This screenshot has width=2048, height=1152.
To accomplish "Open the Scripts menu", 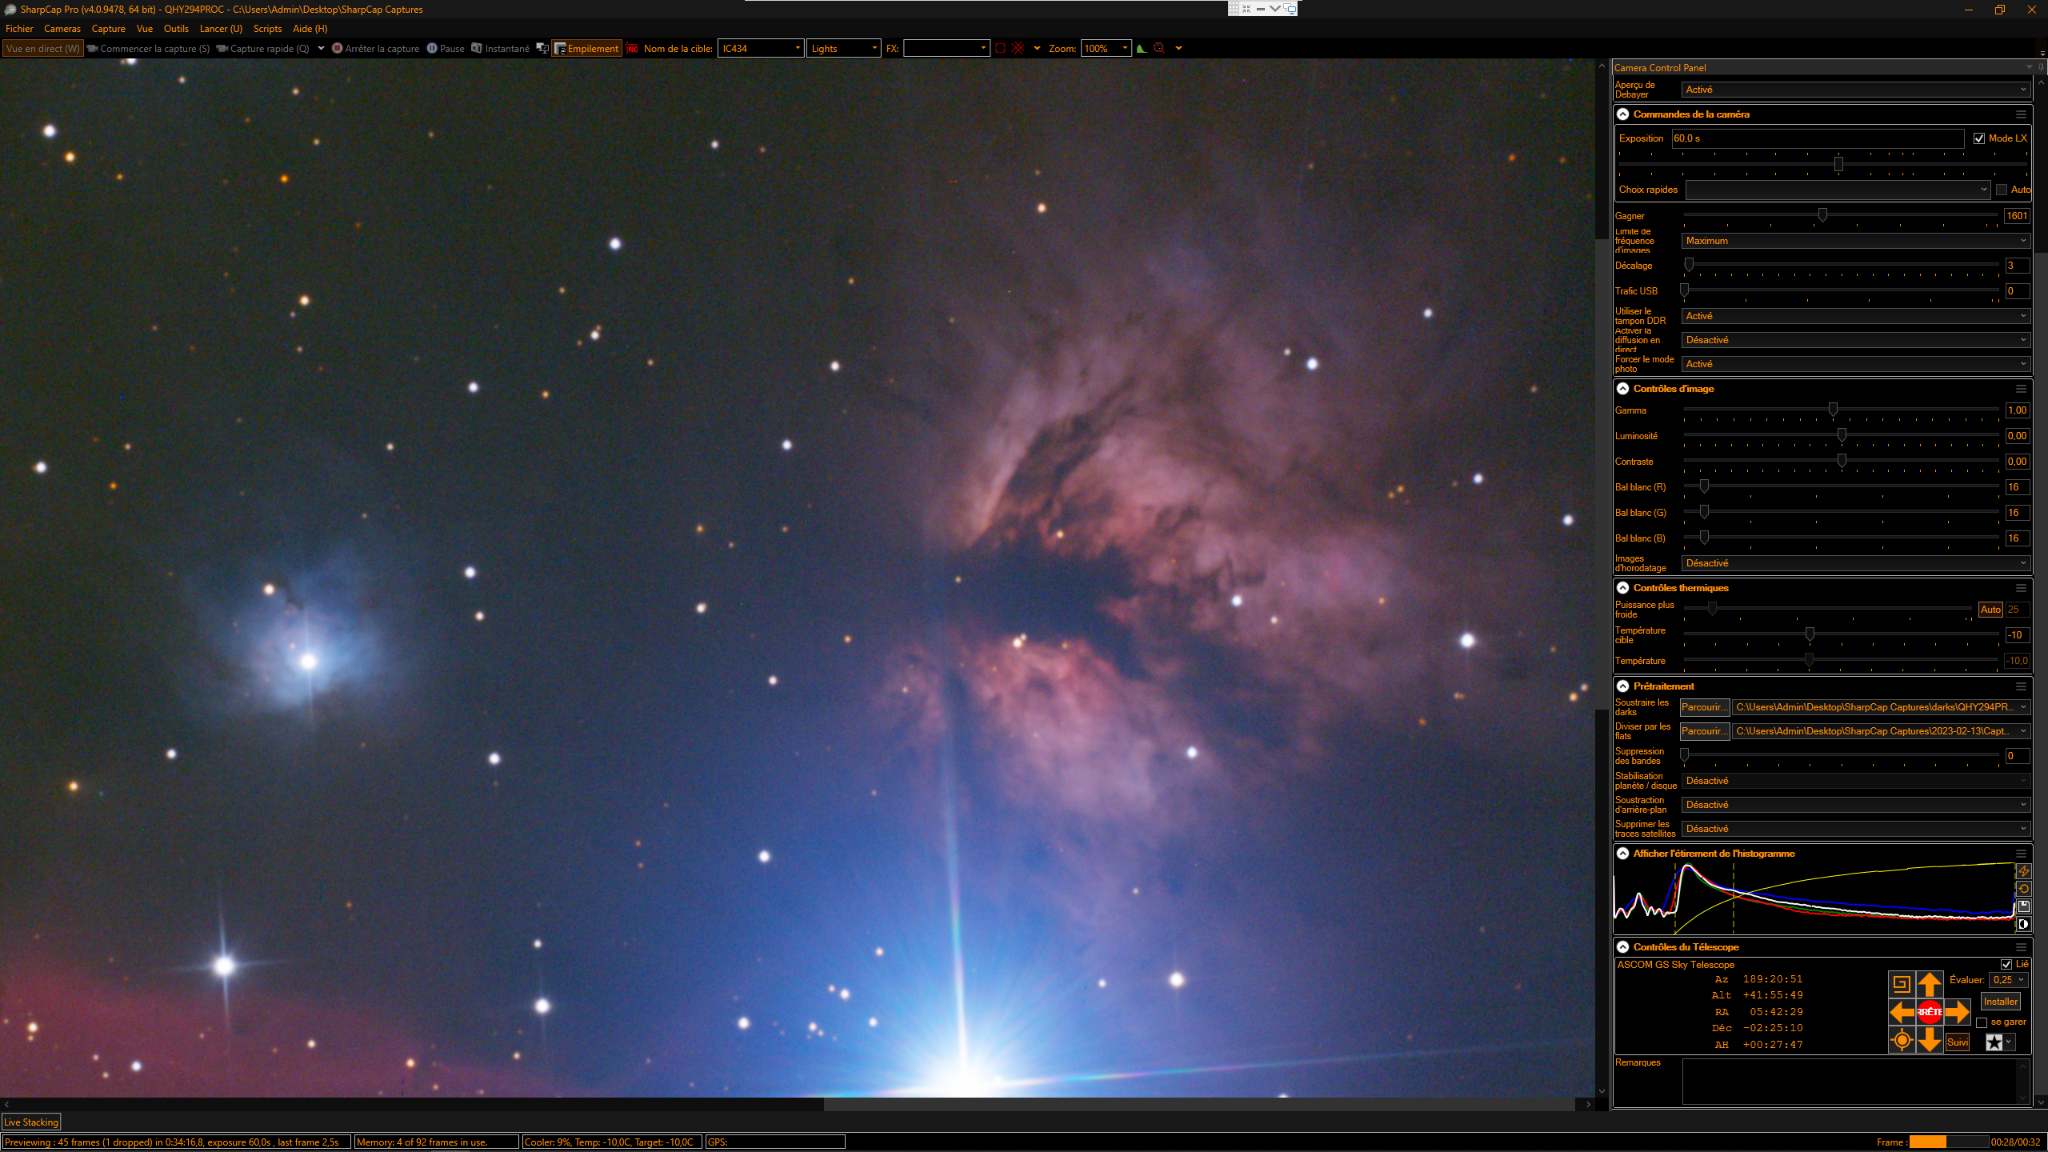I will coord(267,29).
